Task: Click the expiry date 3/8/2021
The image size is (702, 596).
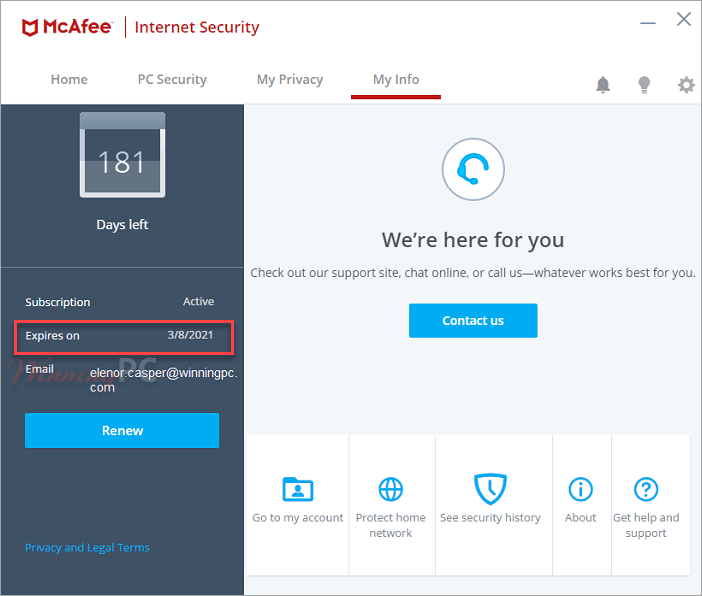Action: click(x=190, y=335)
